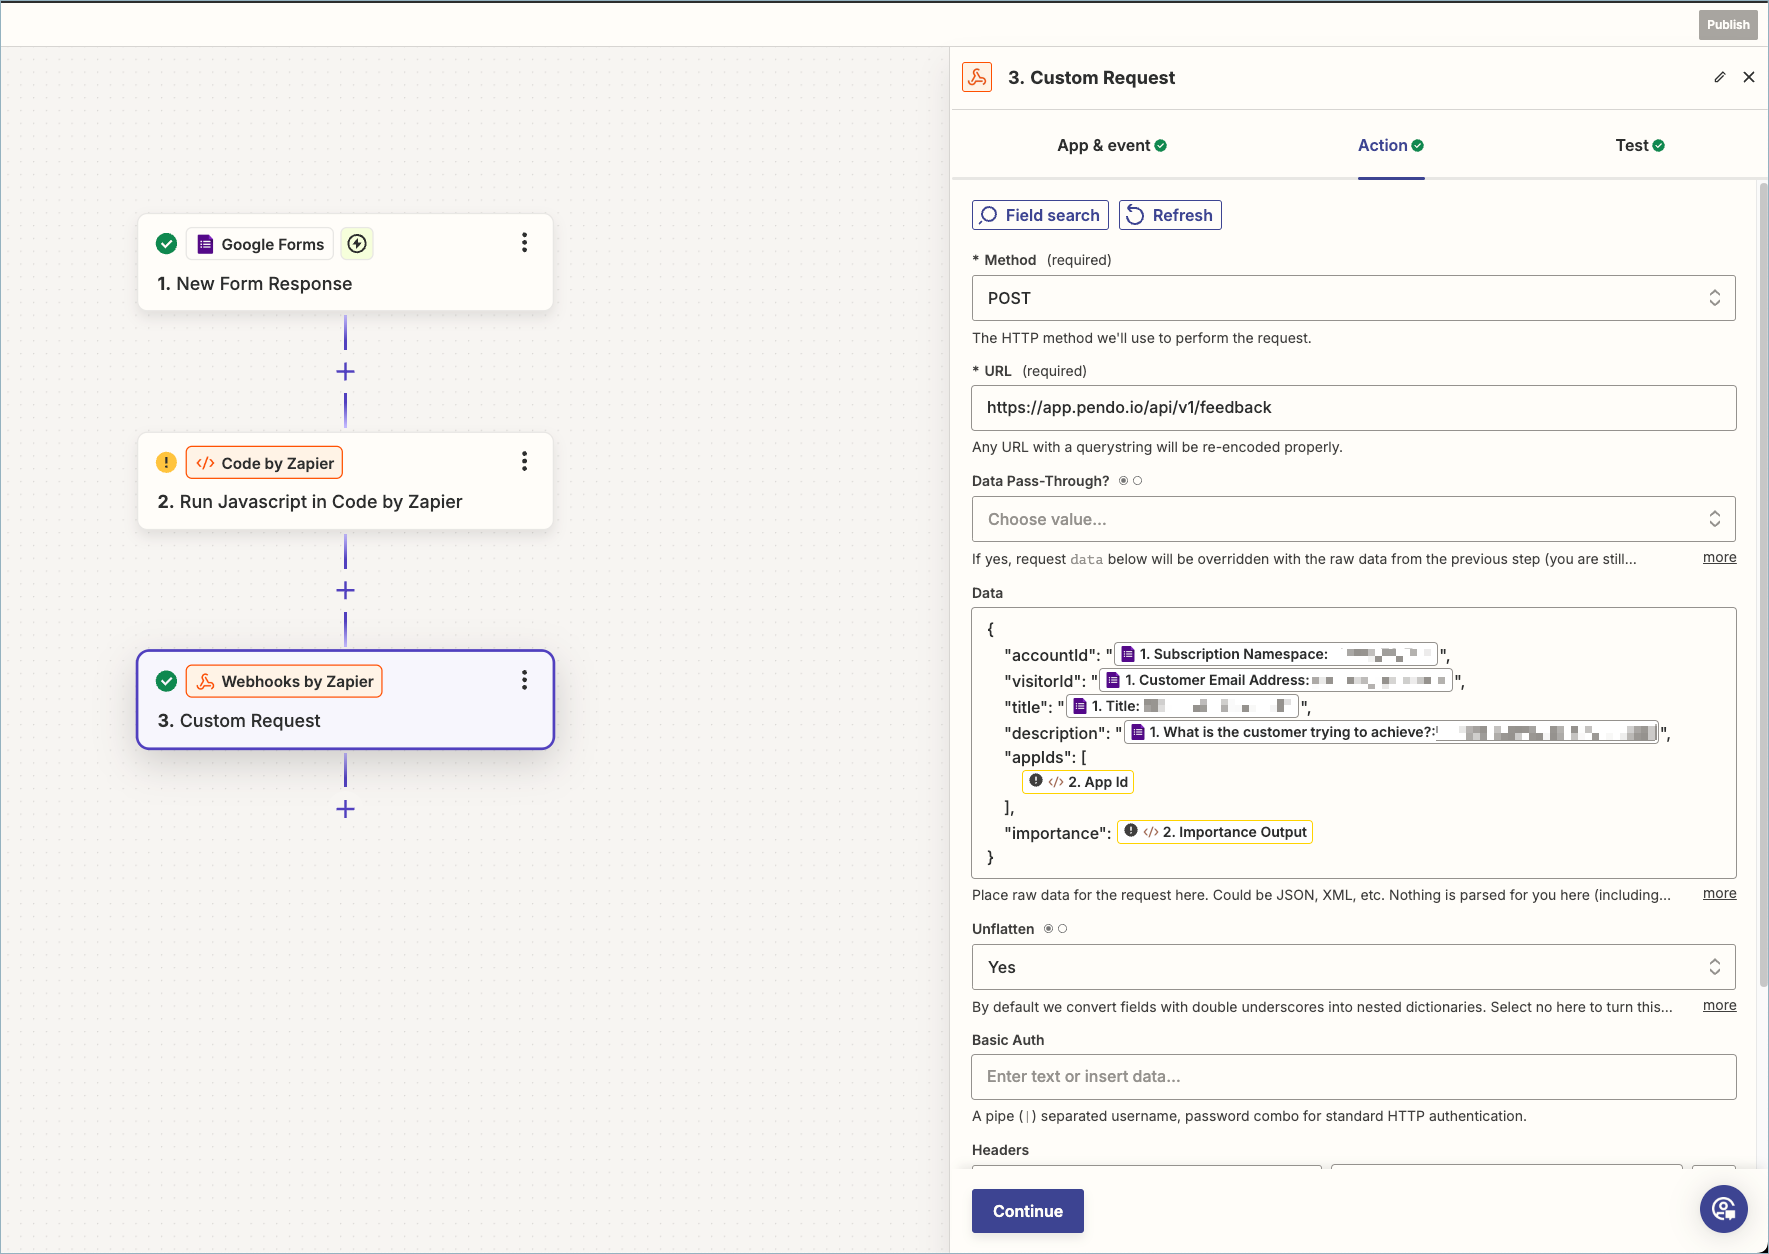Screen dimensions: 1769x1254
Task: Click the Code by Zapier app badge
Action: point(265,463)
